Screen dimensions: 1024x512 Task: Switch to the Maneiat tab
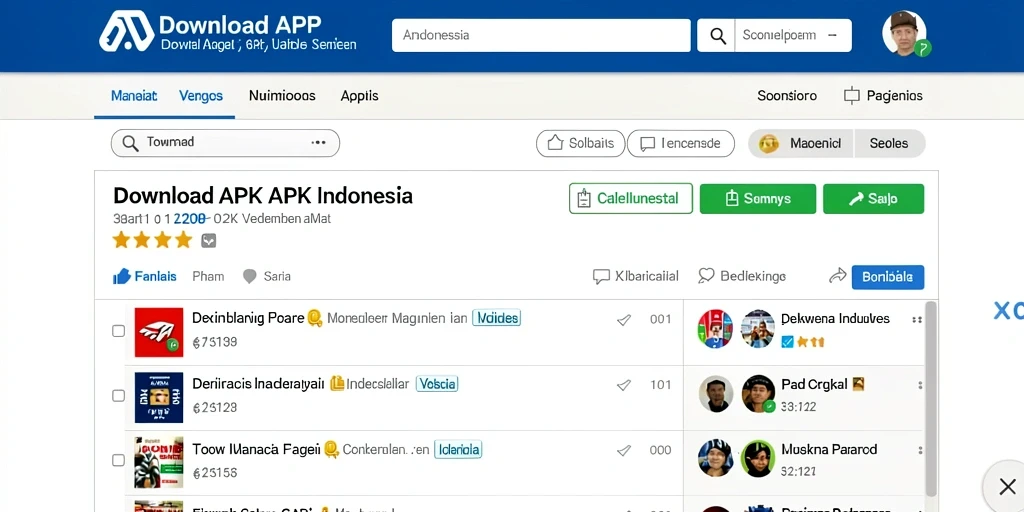point(134,96)
